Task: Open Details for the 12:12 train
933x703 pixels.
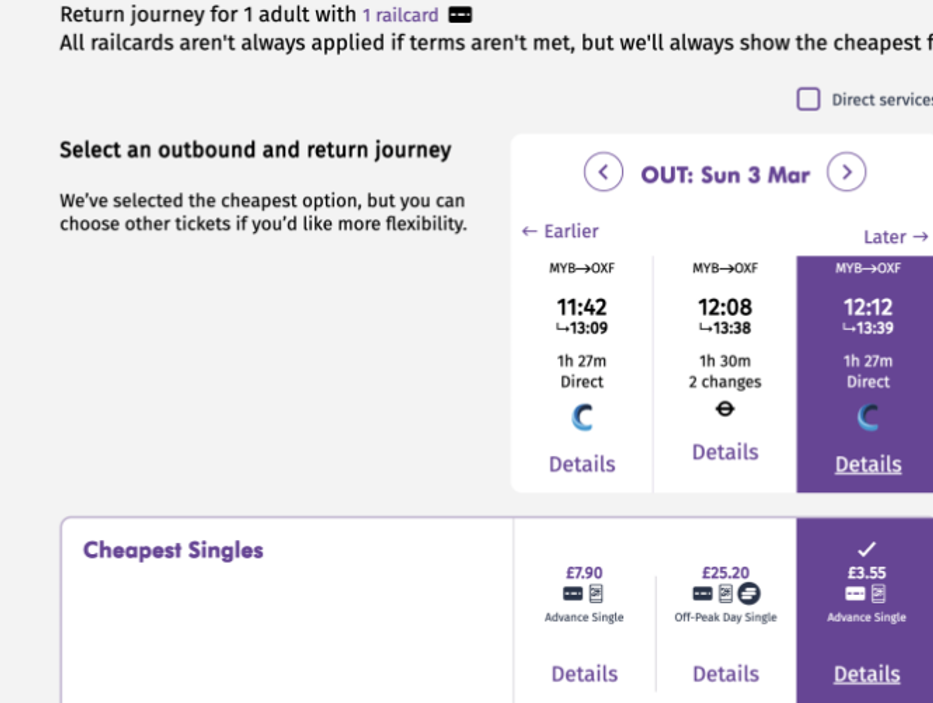Action: (867, 464)
